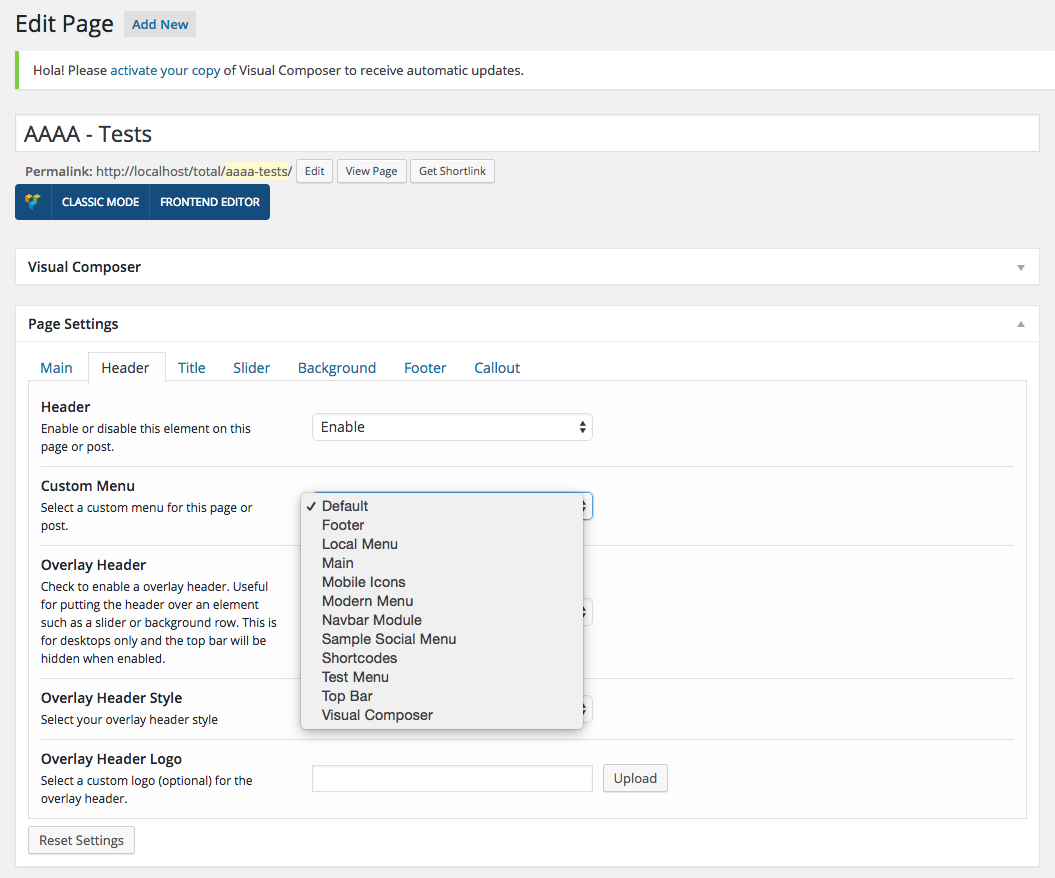Screen dimensions: 1055x878
Task: Open the Overlay Header dropdown arrow
Action: pyautogui.click(x=585, y=612)
